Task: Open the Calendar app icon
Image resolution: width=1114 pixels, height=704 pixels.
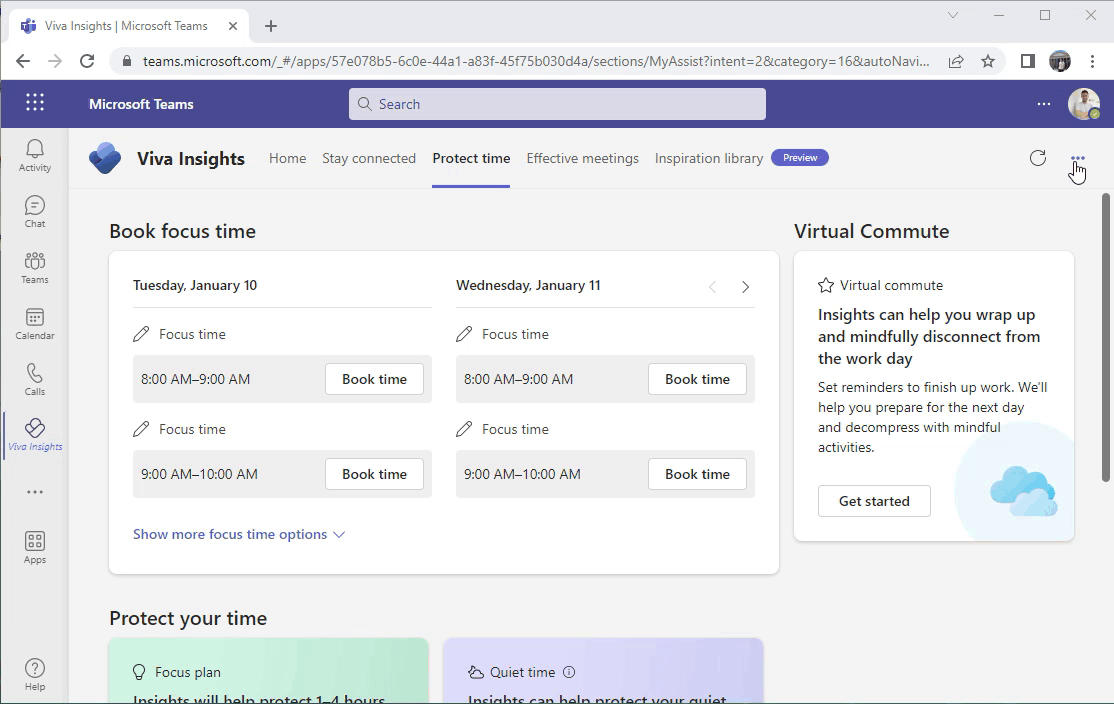Action: pyautogui.click(x=35, y=323)
